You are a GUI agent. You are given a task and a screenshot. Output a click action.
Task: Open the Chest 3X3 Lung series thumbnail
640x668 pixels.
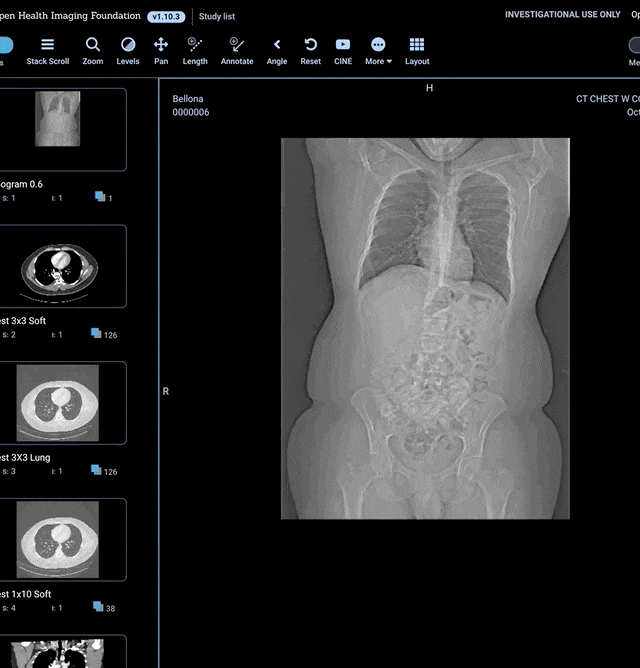click(x=63, y=403)
